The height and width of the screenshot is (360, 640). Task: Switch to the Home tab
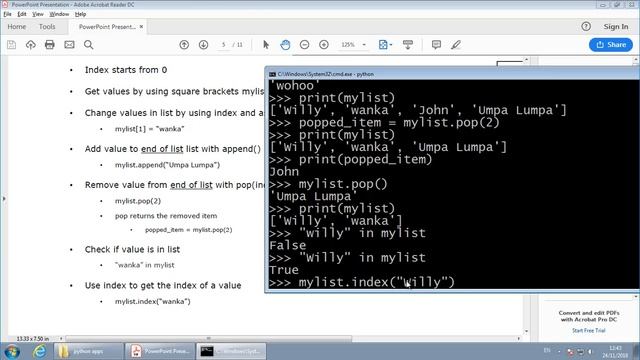17,27
